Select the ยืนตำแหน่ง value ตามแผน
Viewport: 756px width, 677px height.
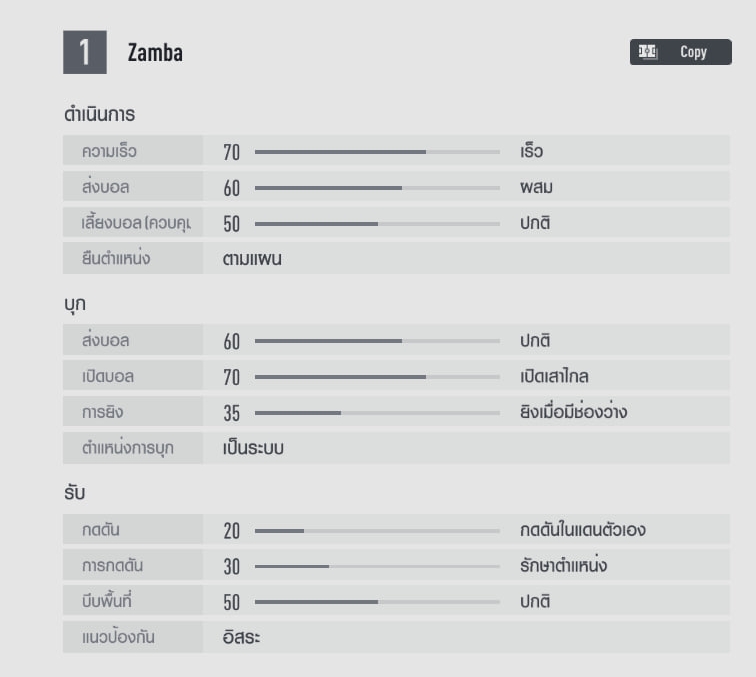tap(252, 259)
